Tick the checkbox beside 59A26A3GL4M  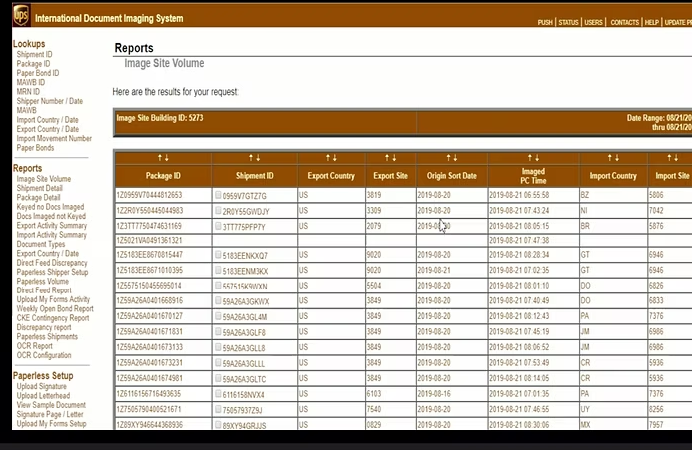(218, 316)
